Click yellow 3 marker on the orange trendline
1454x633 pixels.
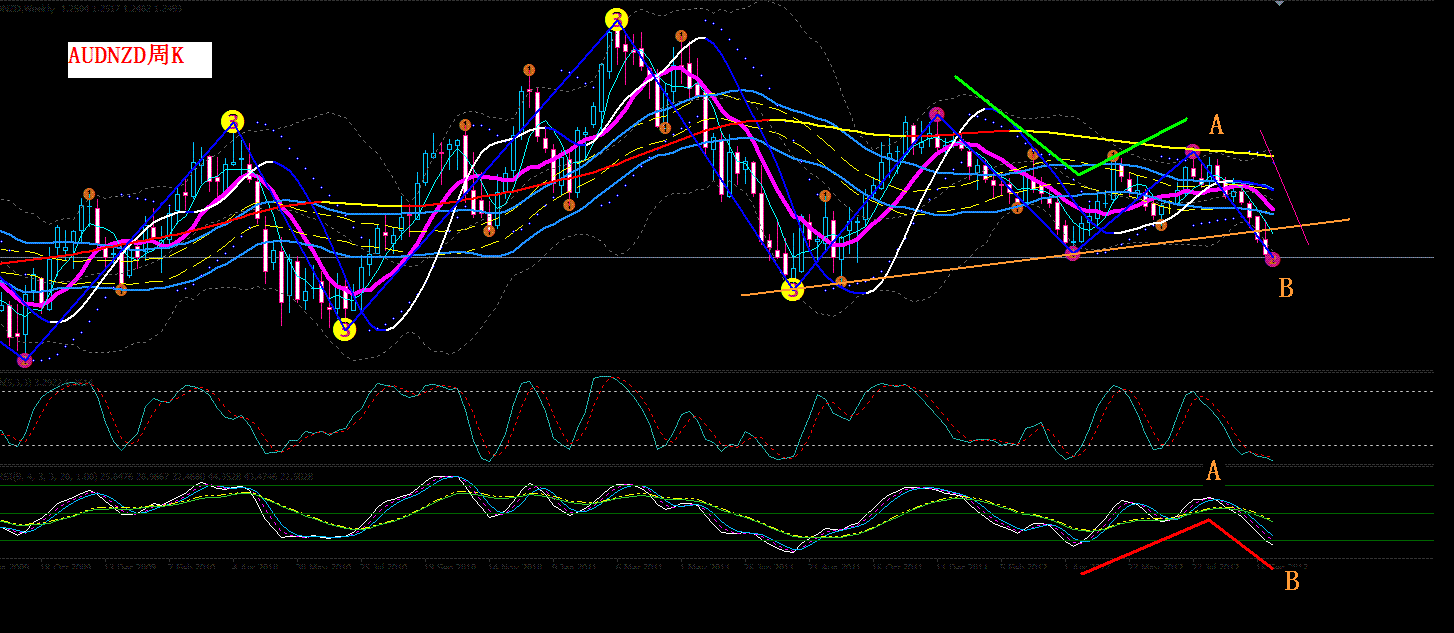coord(792,291)
